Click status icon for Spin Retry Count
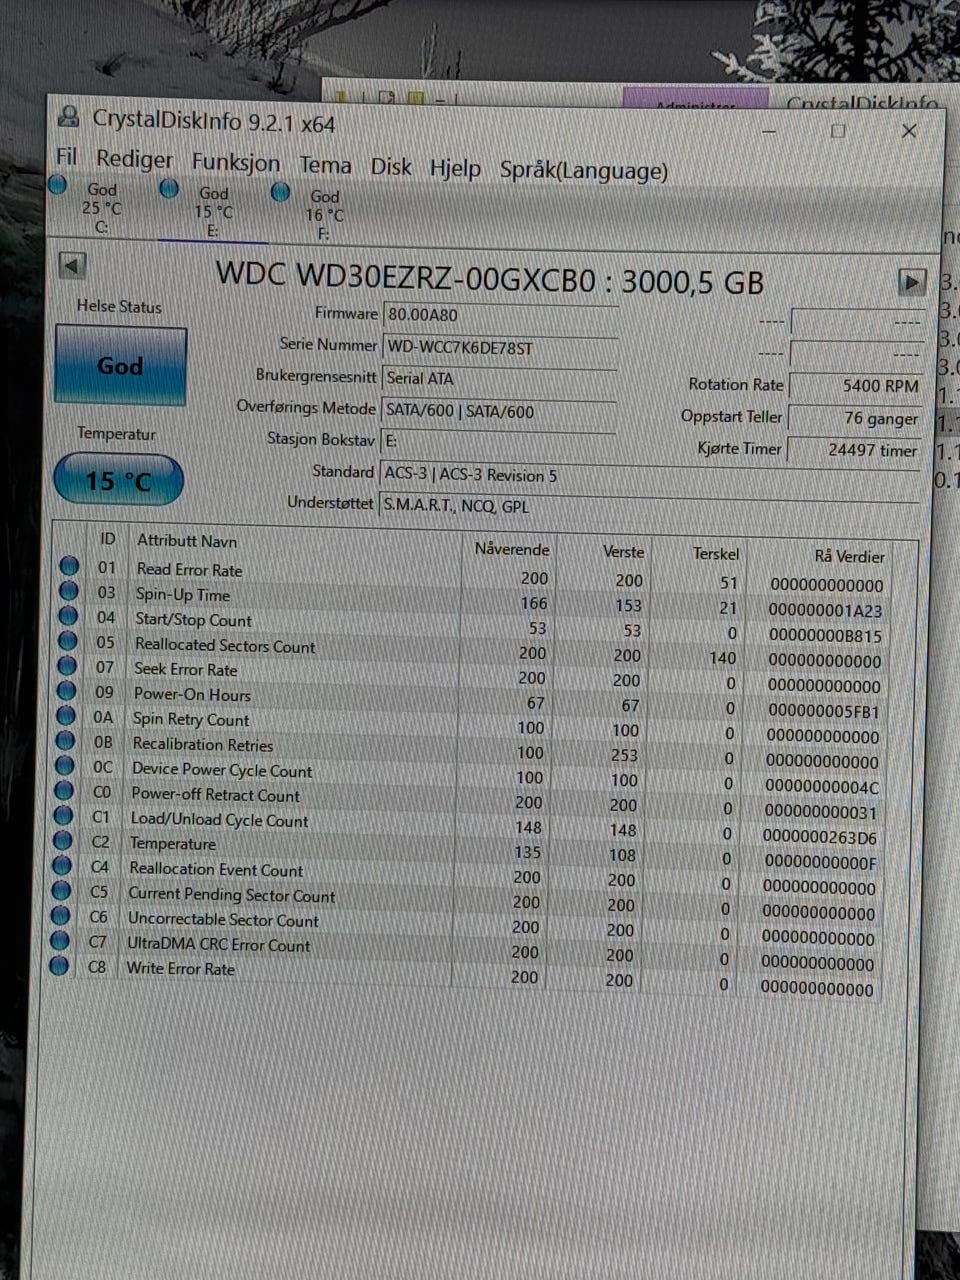This screenshot has width=960, height=1280. pos(66,716)
